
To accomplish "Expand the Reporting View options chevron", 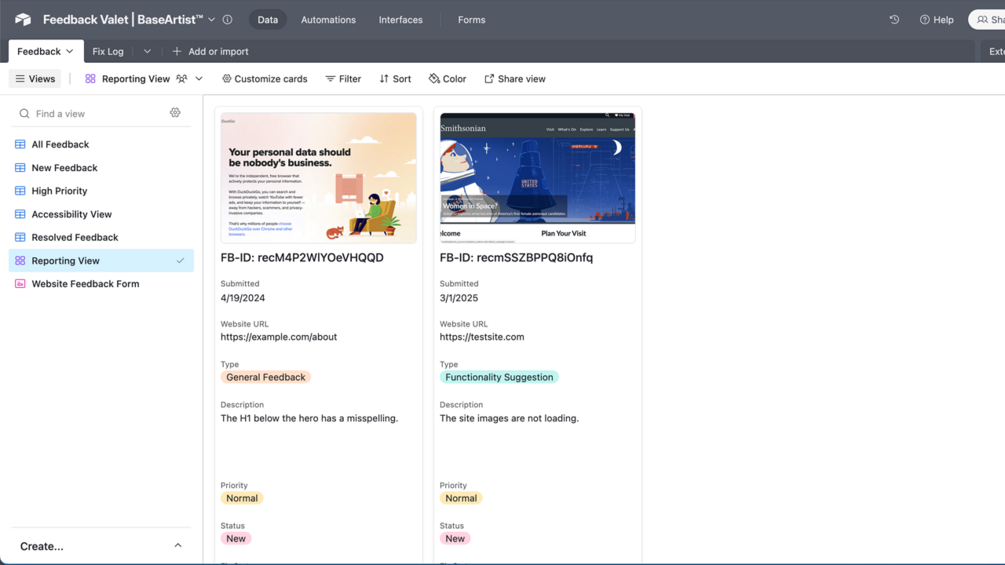I will tap(199, 79).
